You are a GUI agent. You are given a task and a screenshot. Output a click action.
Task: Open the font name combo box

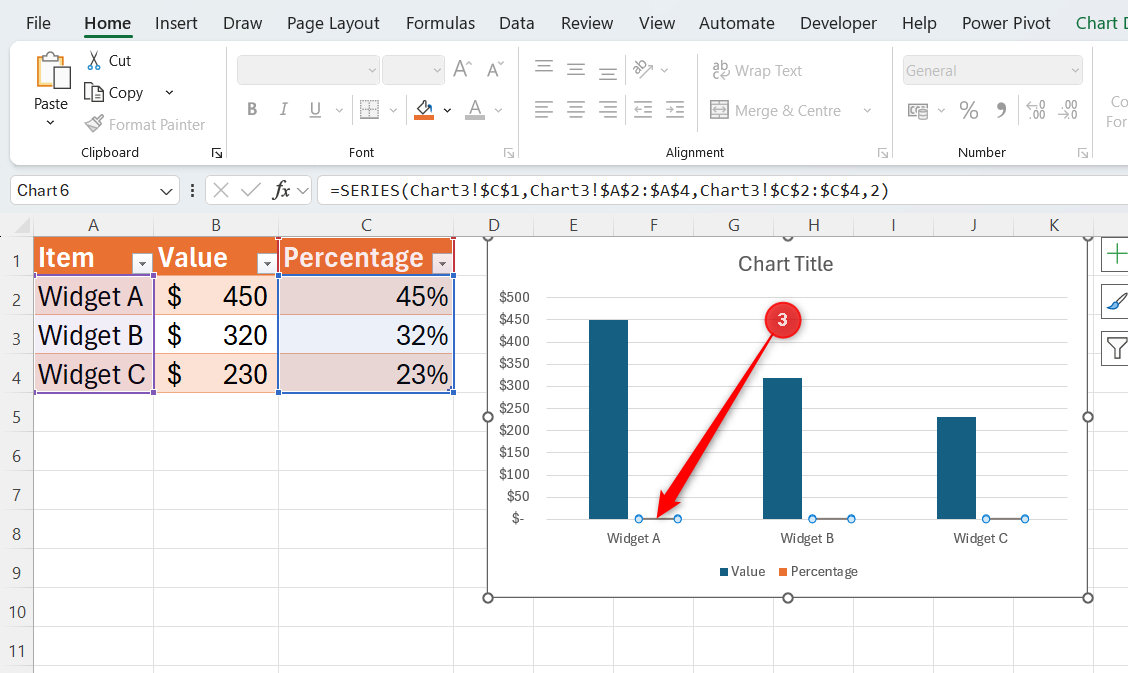pyautogui.click(x=308, y=70)
